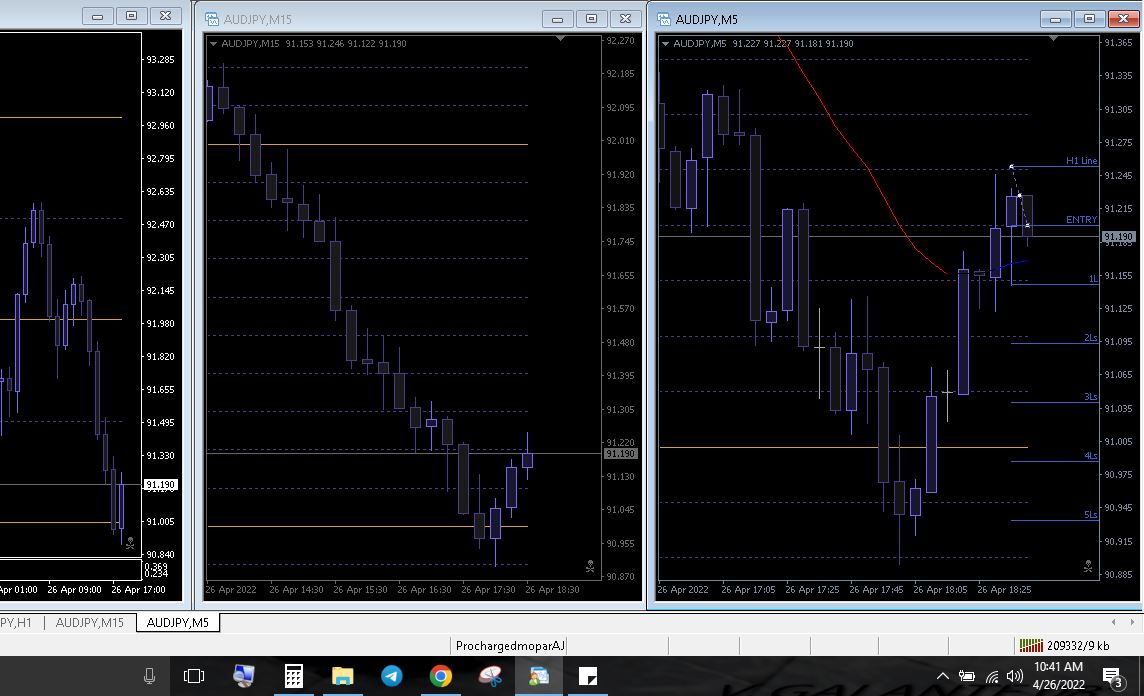Show hidden system tray icons

point(943,676)
